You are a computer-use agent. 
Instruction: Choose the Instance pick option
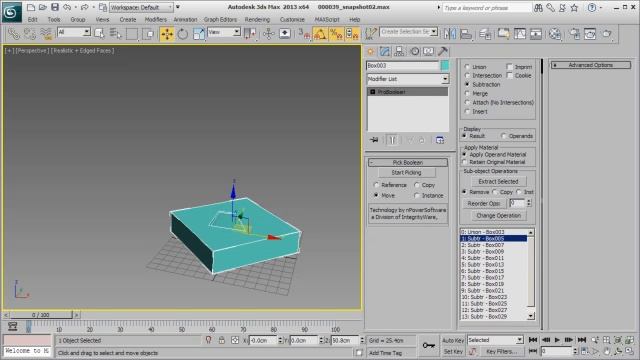[417, 196]
